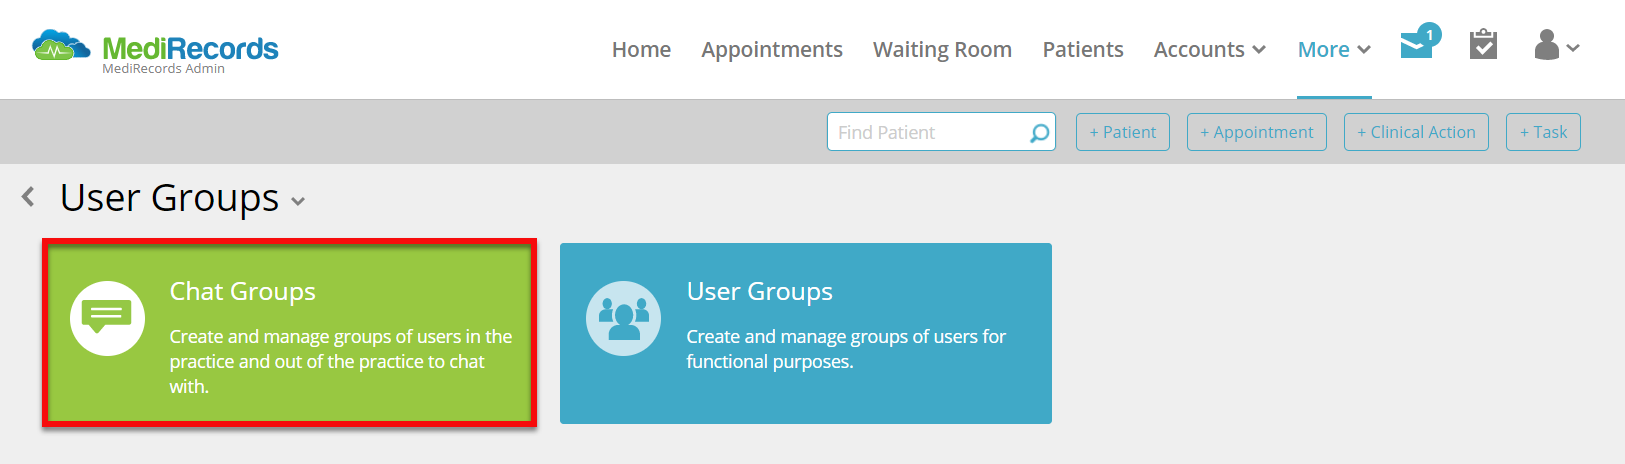Expand the More dropdown menu
Screen dimensions: 1625x464
click(x=1334, y=49)
